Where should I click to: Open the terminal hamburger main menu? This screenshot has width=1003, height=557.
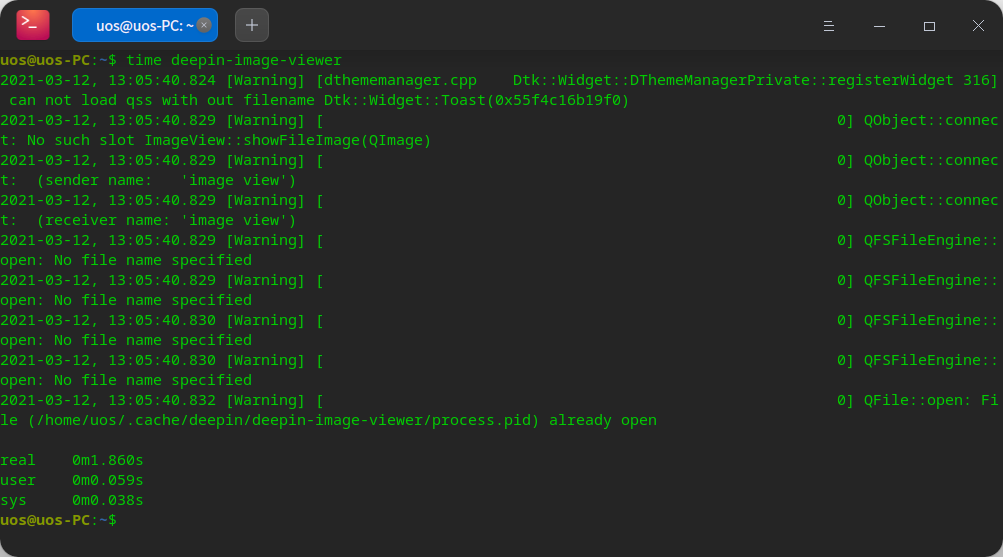tap(829, 25)
